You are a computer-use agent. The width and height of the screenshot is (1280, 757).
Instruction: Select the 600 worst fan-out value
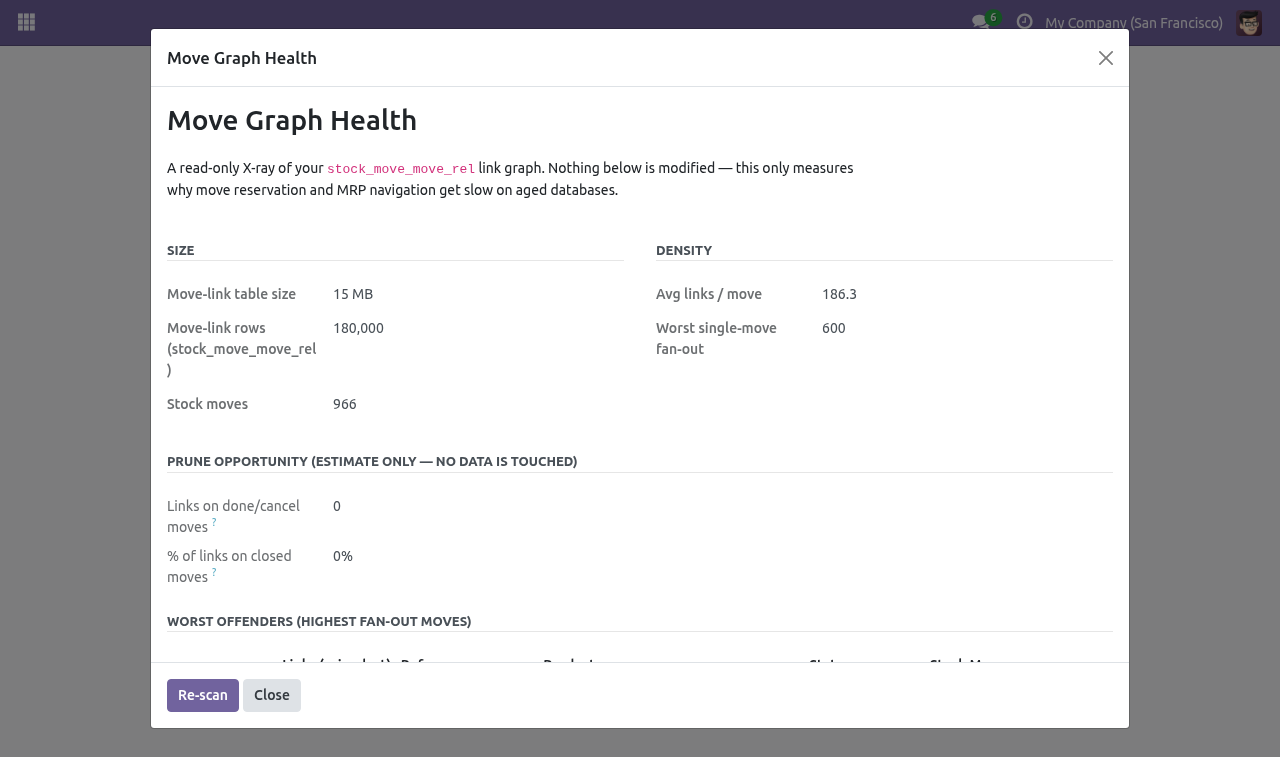coord(834,328)
